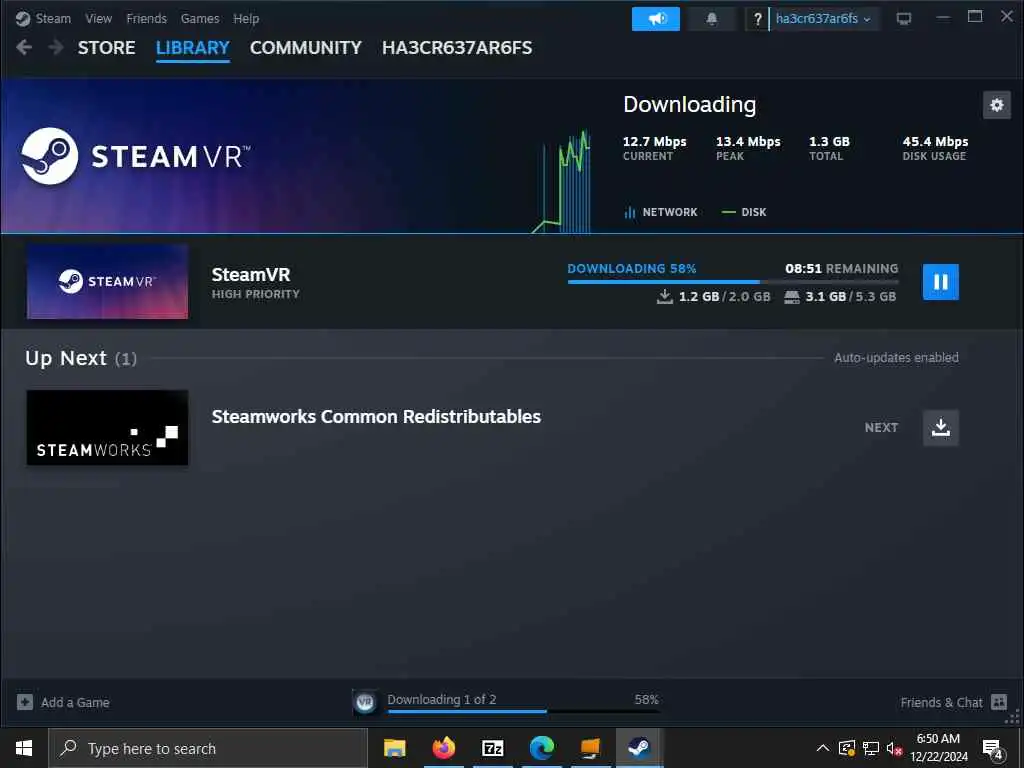
Task: Start Steamworks Common Redistributables download now
Action: [x=940, y=428]
